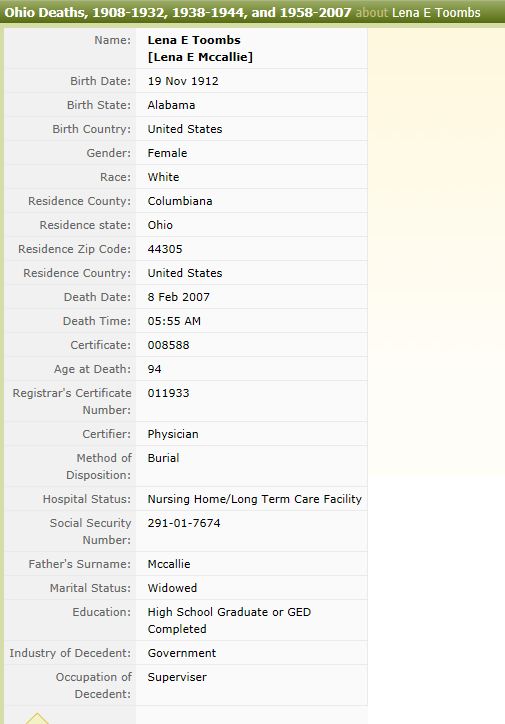This screenshot has height=724, width=505.
Task: Click the Residence County value Columbiana
Action: coord(180,201)
